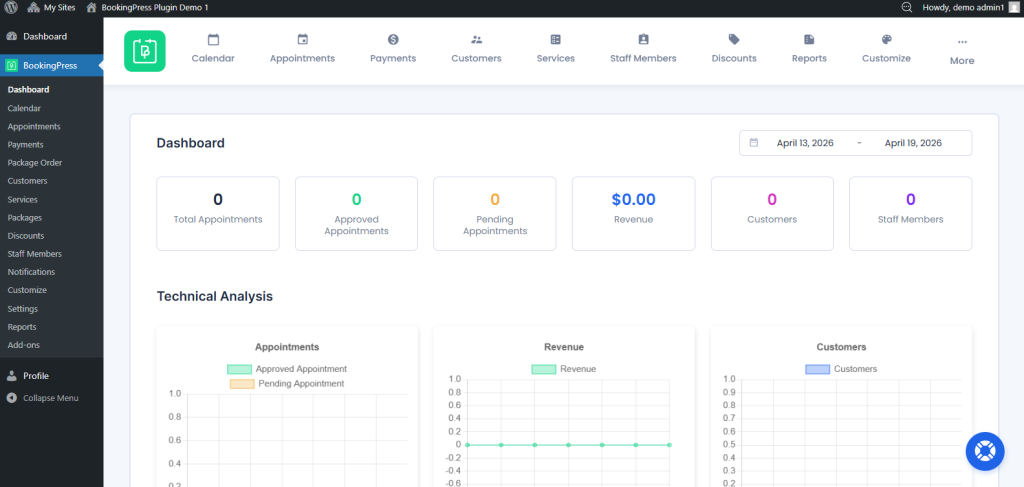Open the Customize palette icon
The height and width of the screenshot is (487, 1024).
886,40
